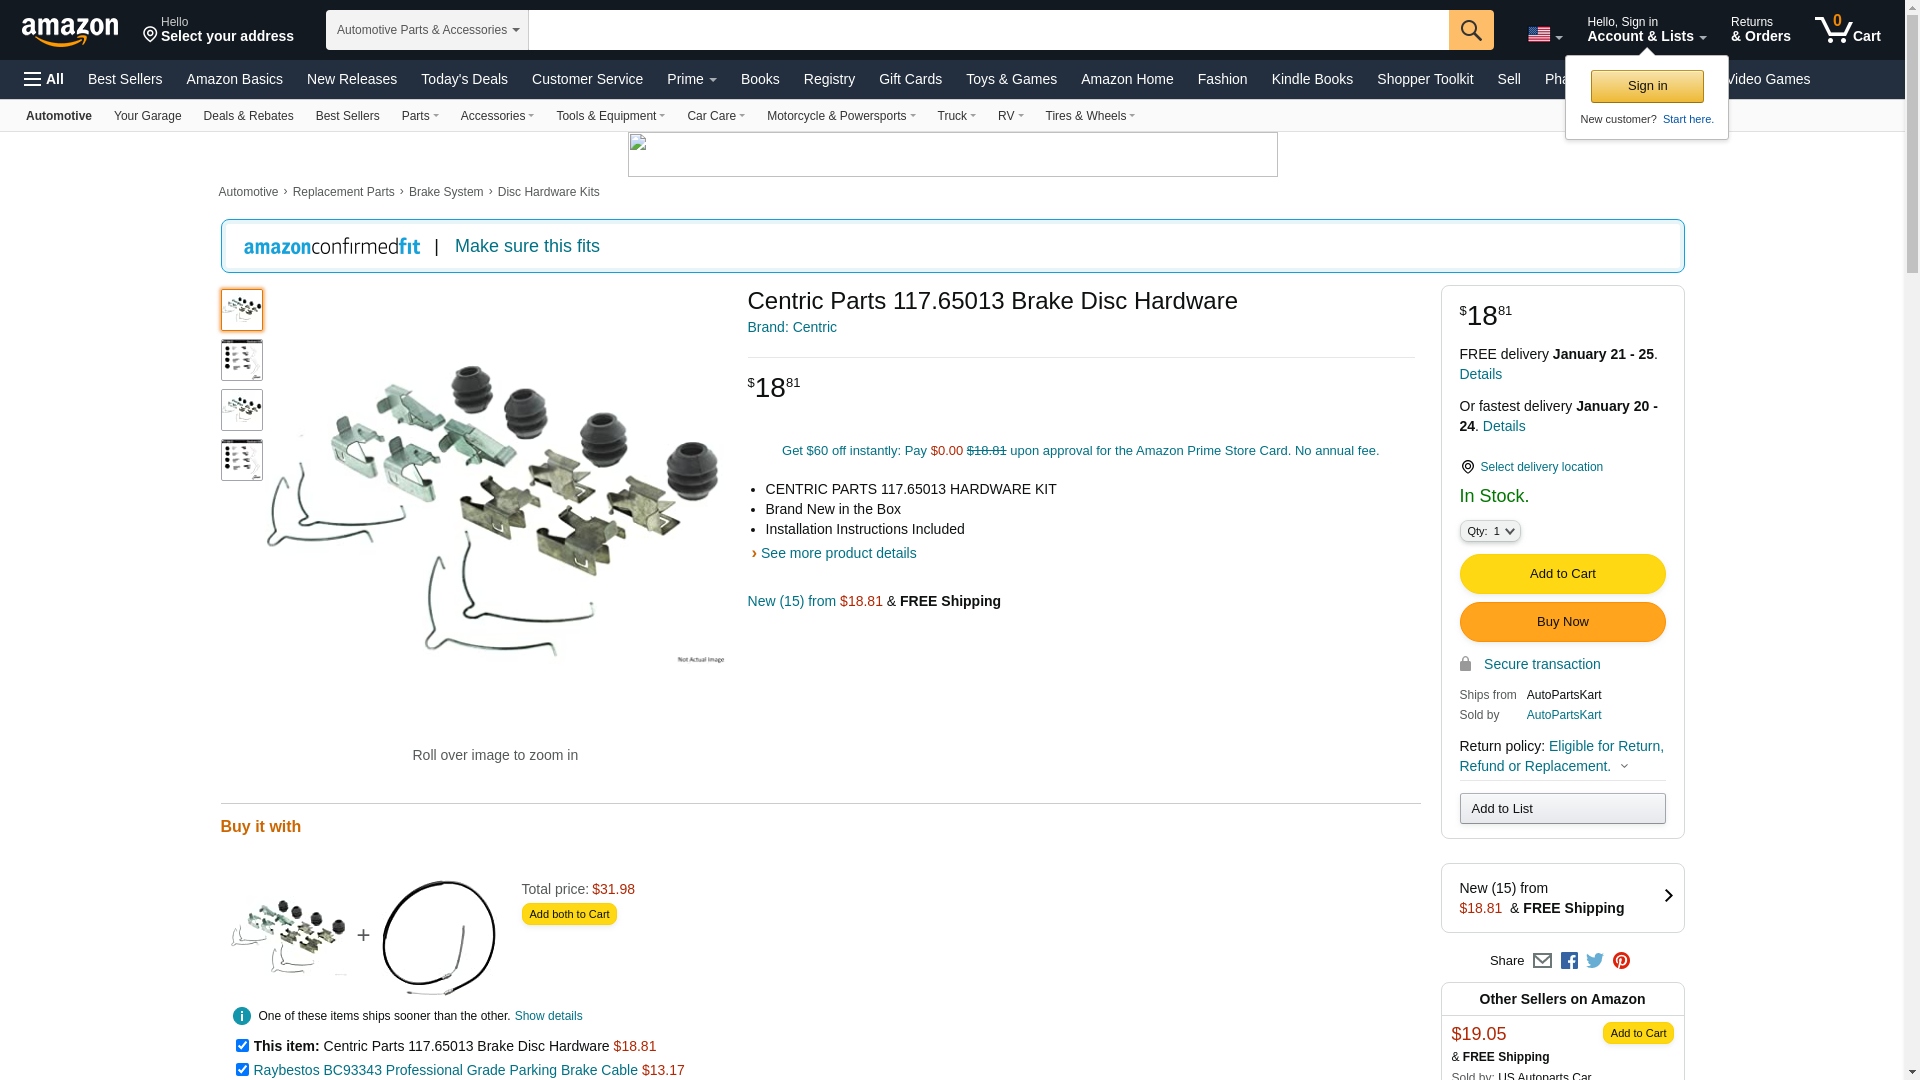Expand the return policy details chevron
The image size is (1920, 1080).
point(1624,767)
